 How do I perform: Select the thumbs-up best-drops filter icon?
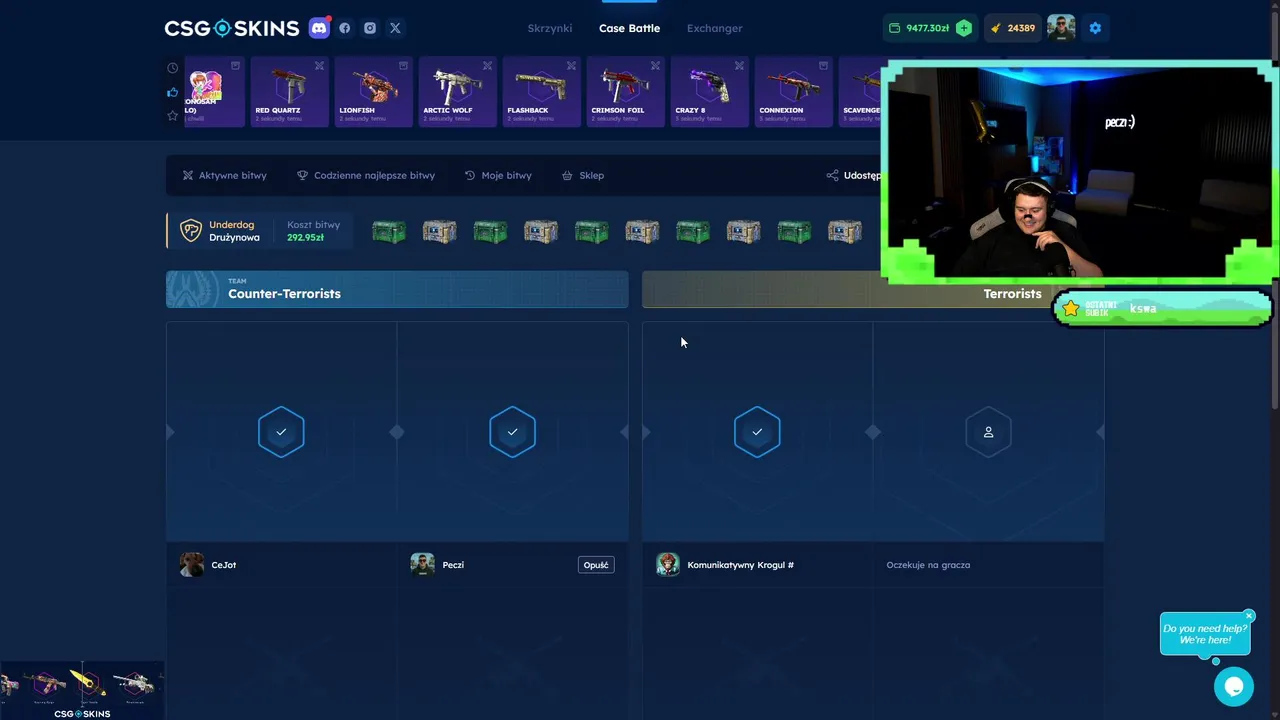click(x=172, y=92)
